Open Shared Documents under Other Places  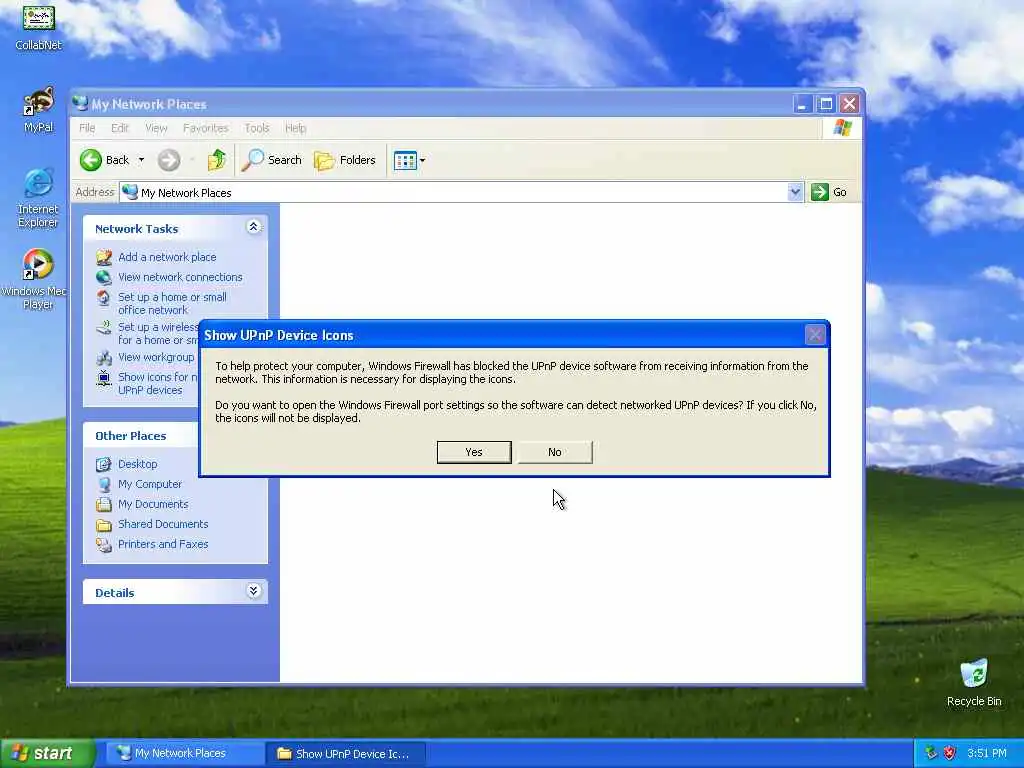[x=163, y=524]
